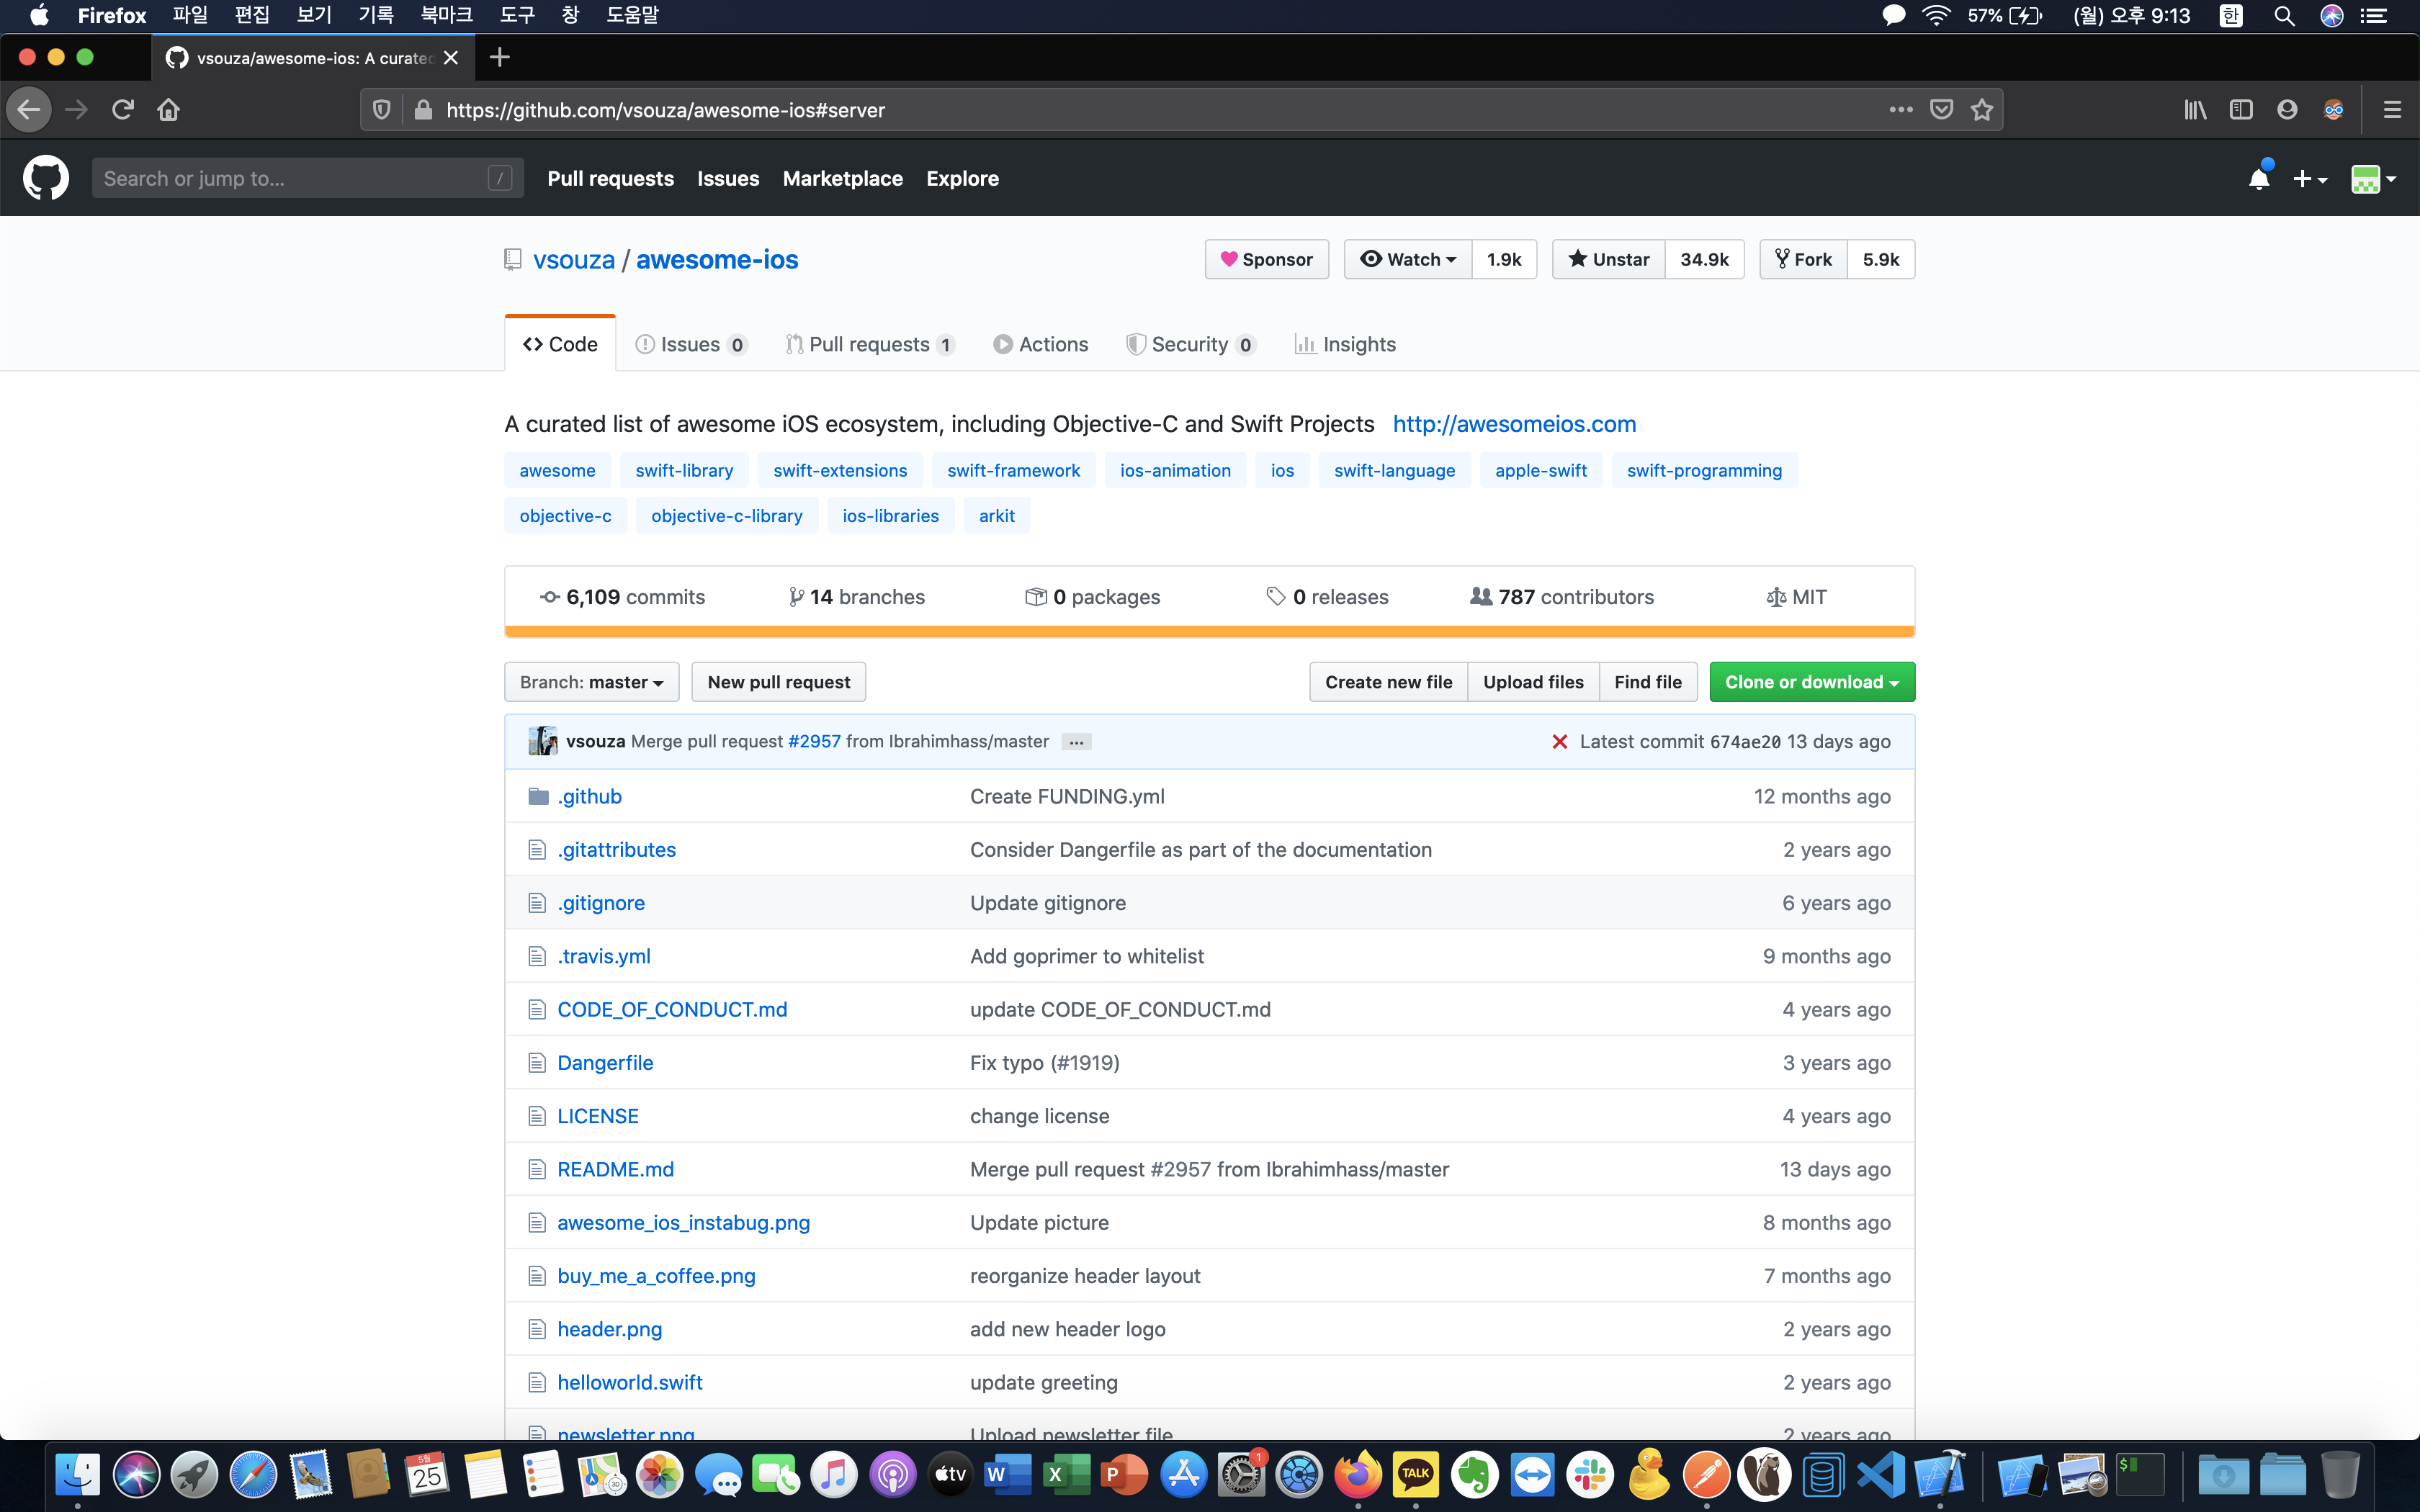
Task: Unstar the repository
Action: pos(1609,259)
